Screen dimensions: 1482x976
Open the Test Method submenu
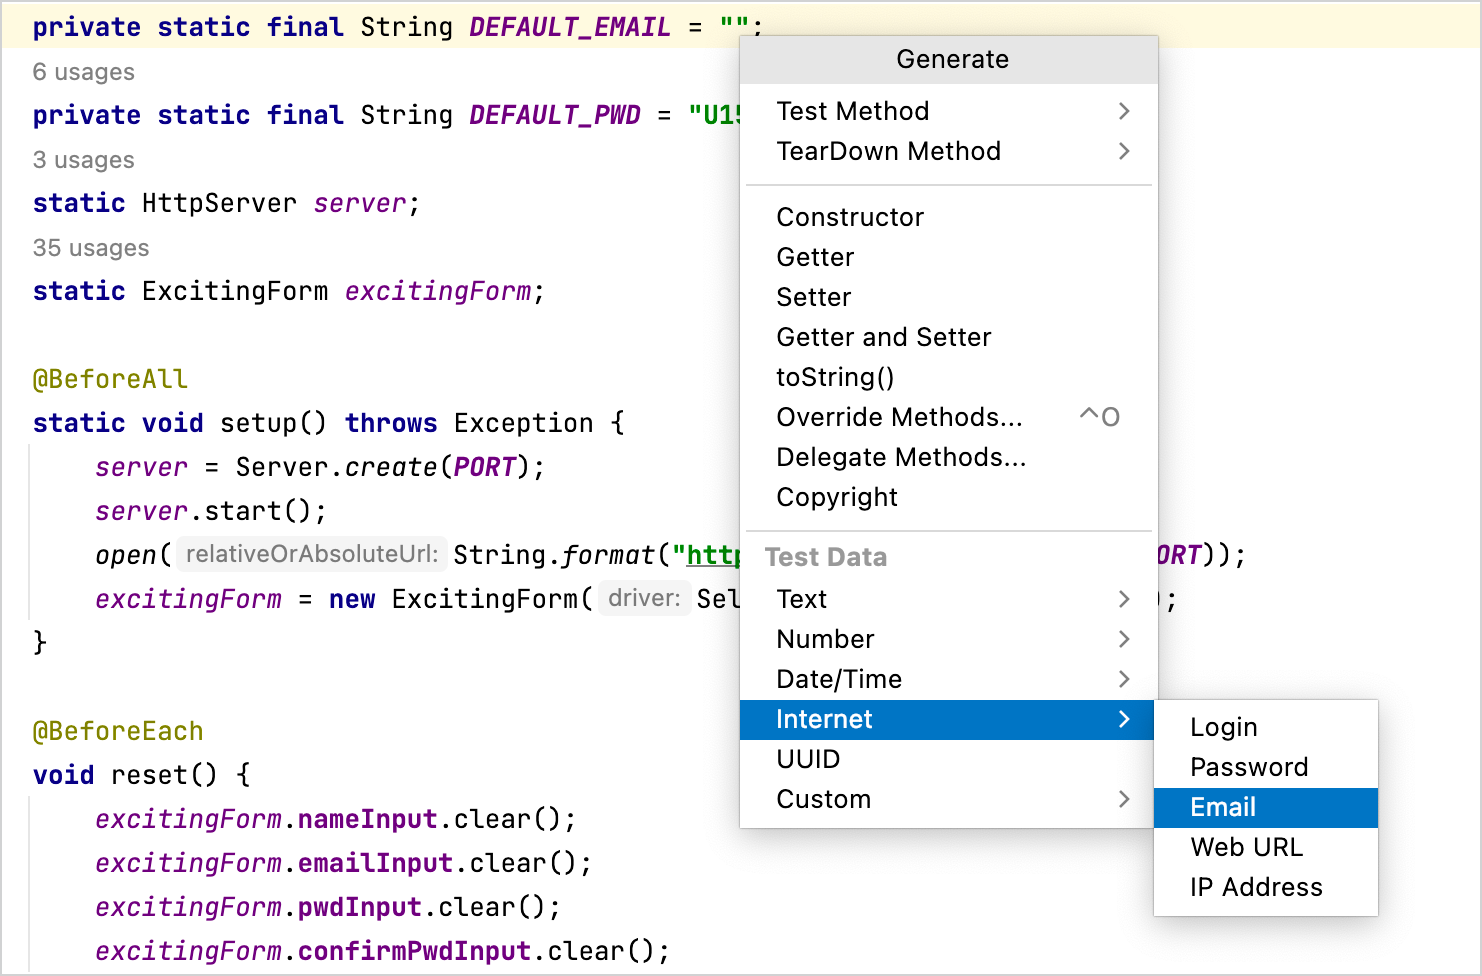coord(948,111)
